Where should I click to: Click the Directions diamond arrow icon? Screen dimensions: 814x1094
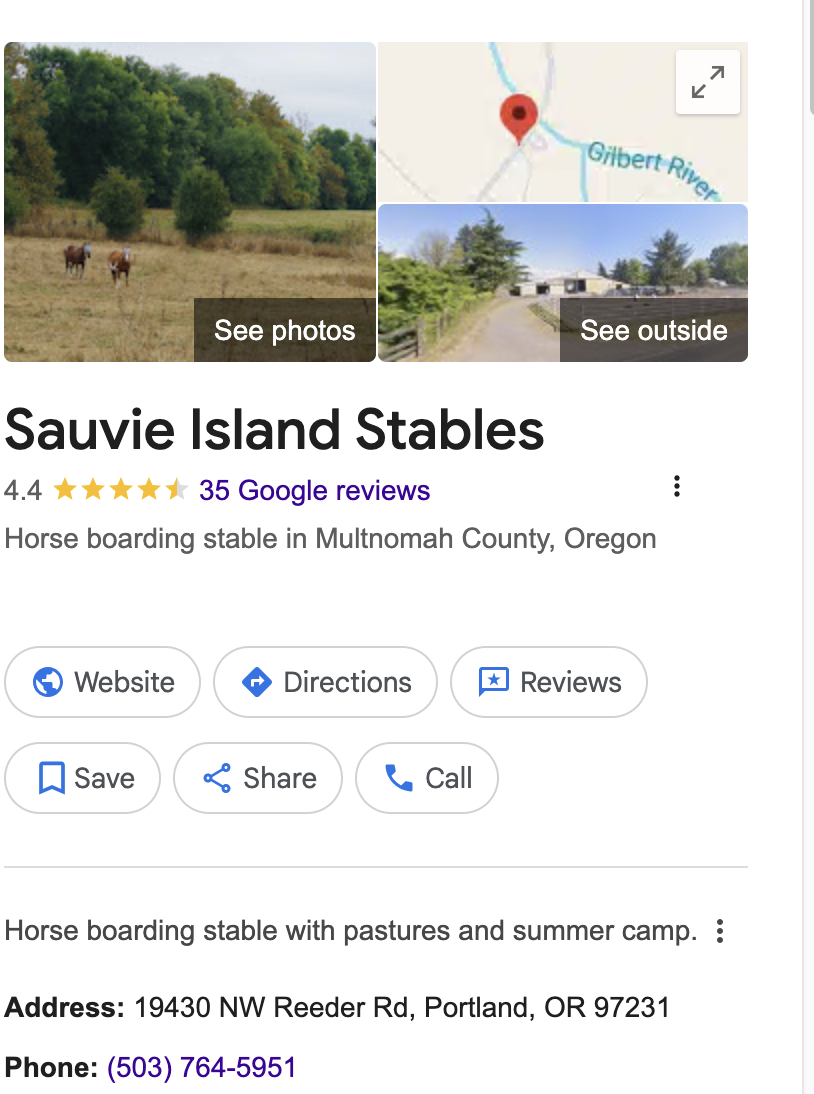coord(257,682)
